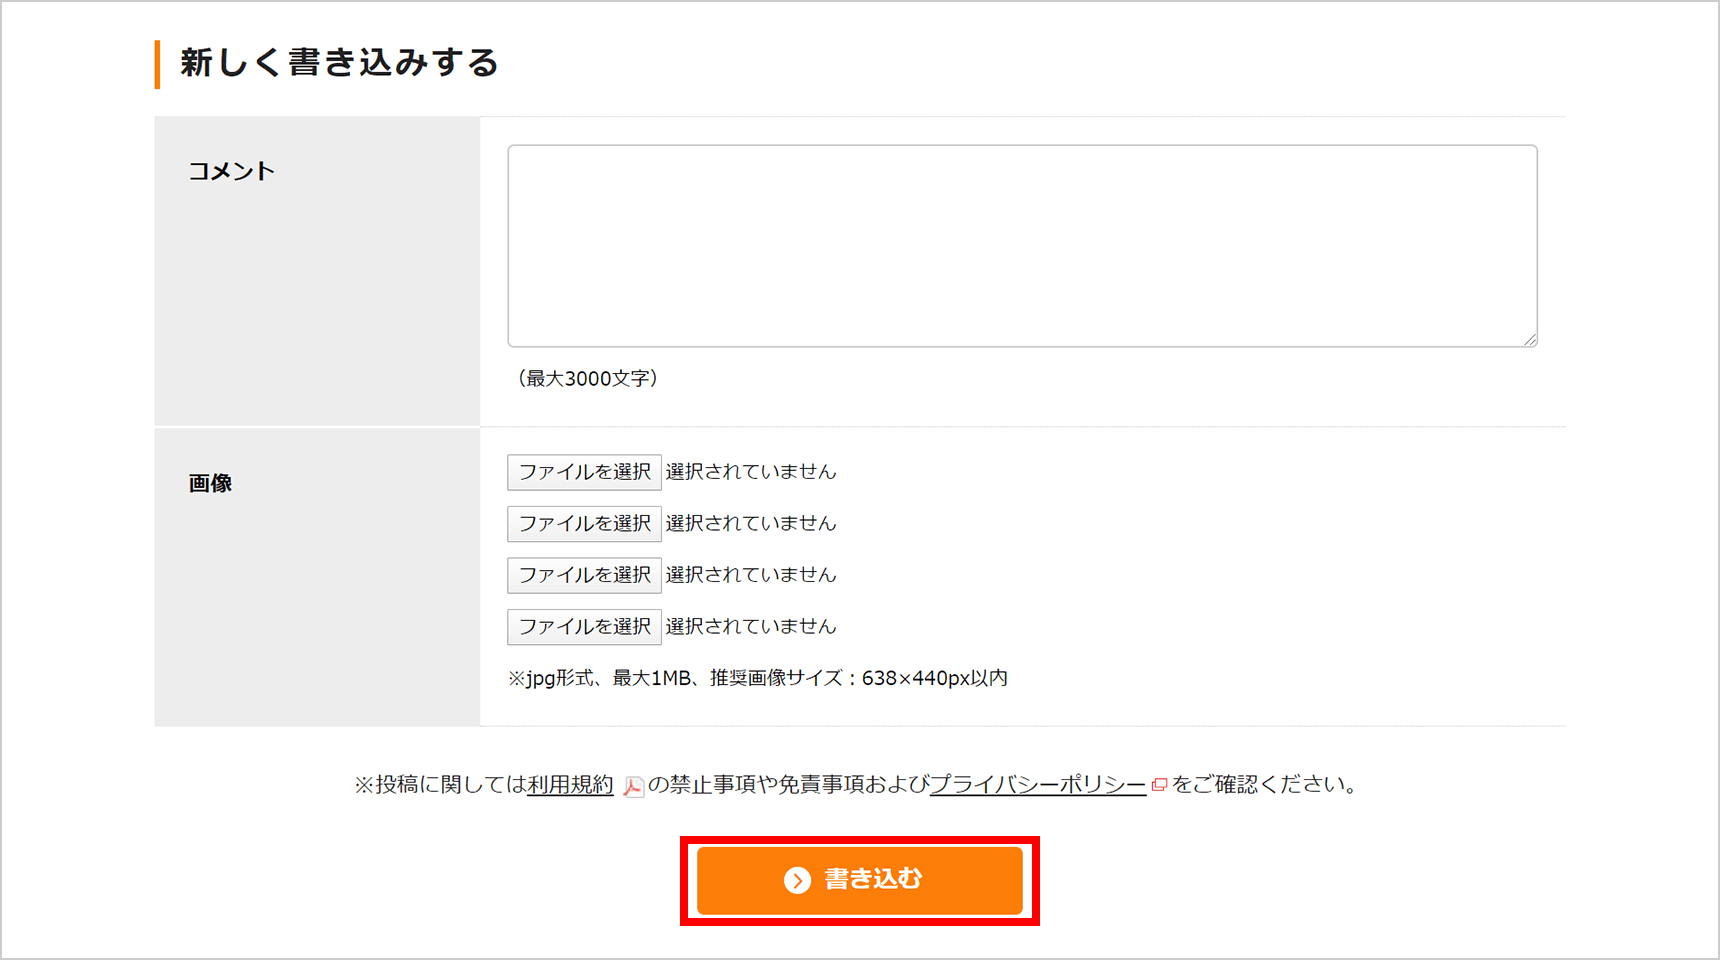Click third 選択されていません file status text
Viewport: 1720px width, 960px height.
point(751,575)
